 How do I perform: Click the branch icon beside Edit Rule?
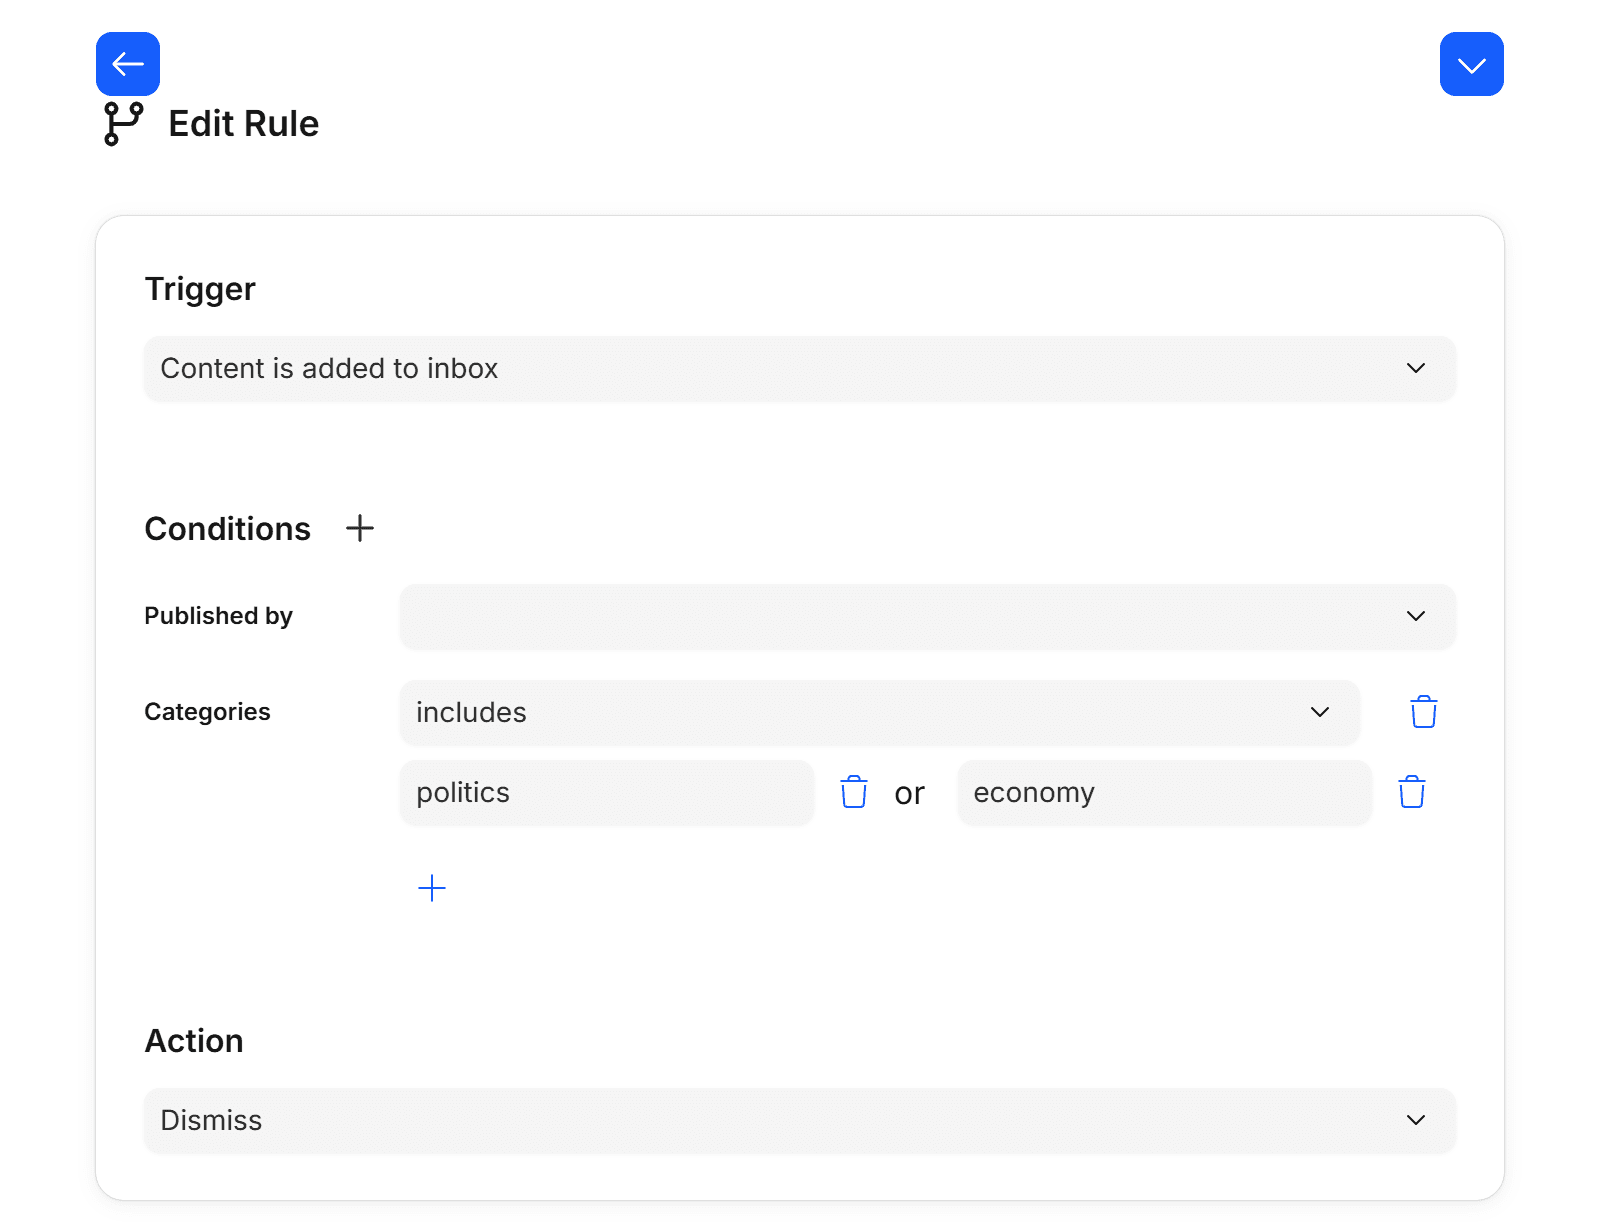coord(124,124)
